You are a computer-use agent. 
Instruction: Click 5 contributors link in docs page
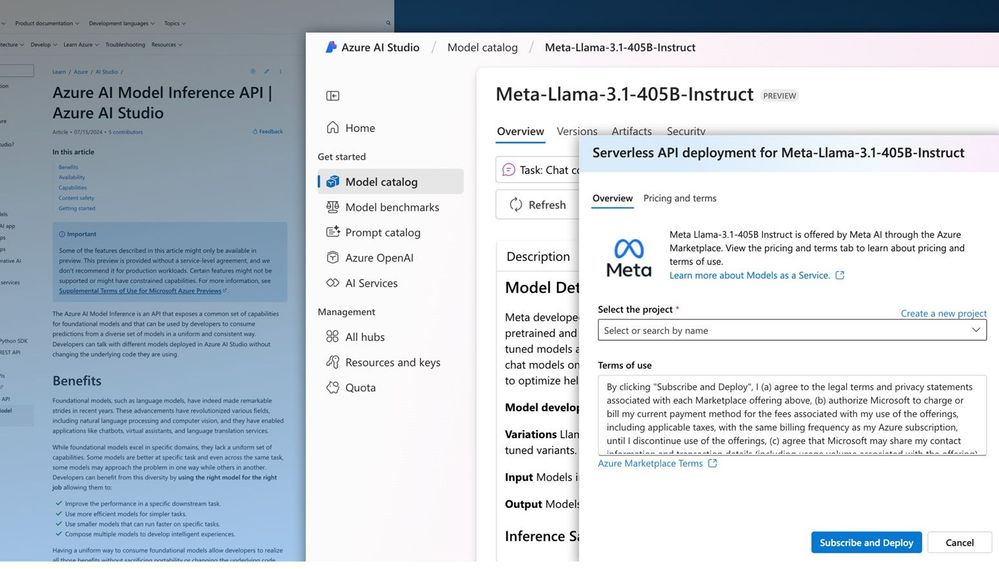[126, 132]
